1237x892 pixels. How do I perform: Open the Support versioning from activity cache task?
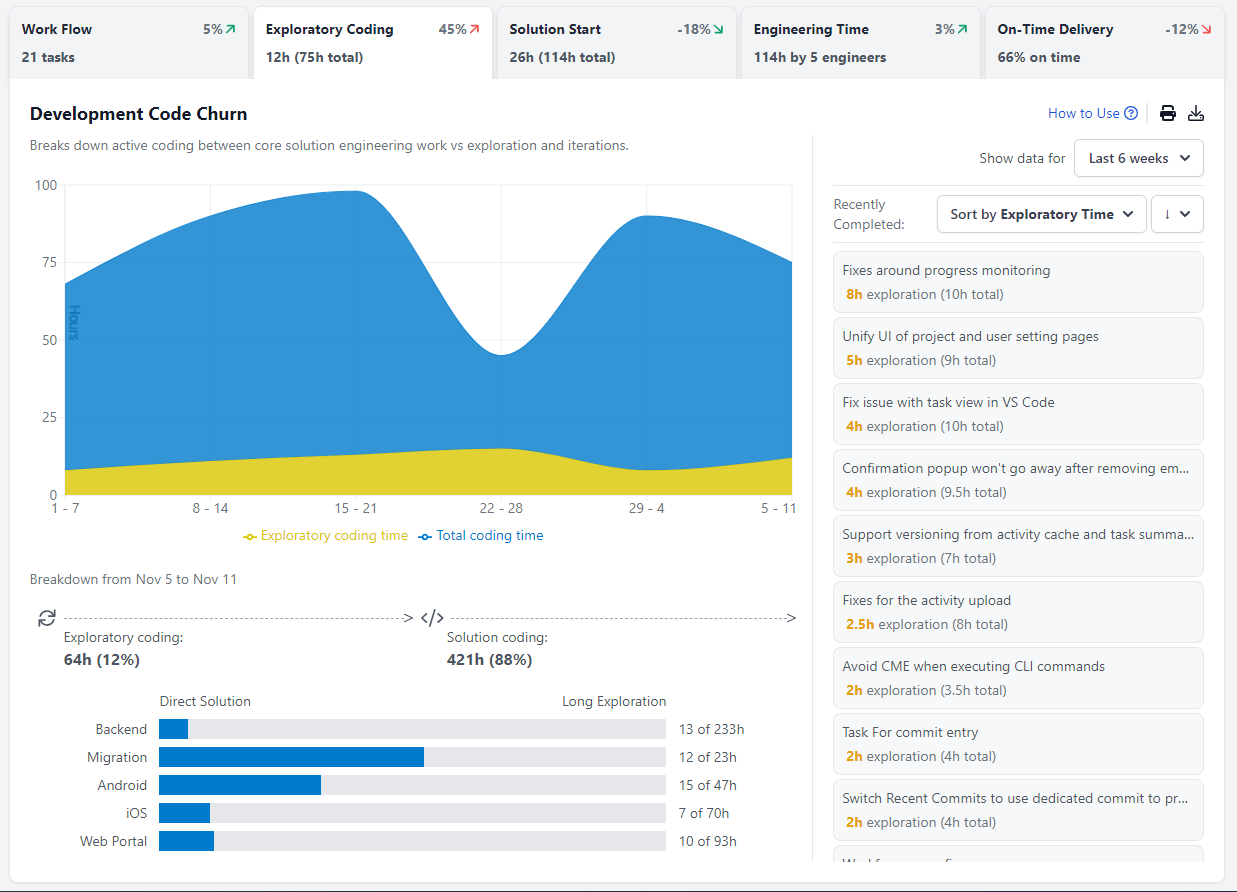1018,546
